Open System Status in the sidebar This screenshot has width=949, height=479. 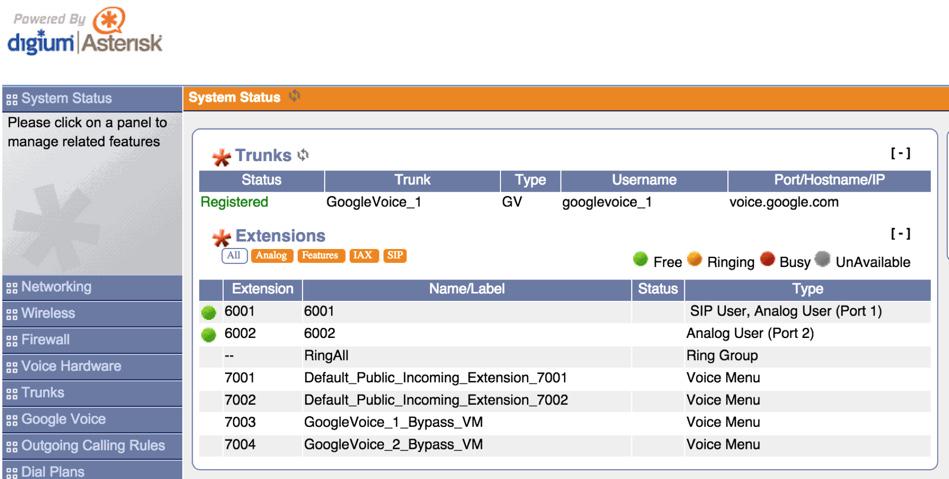click(92, 99)
